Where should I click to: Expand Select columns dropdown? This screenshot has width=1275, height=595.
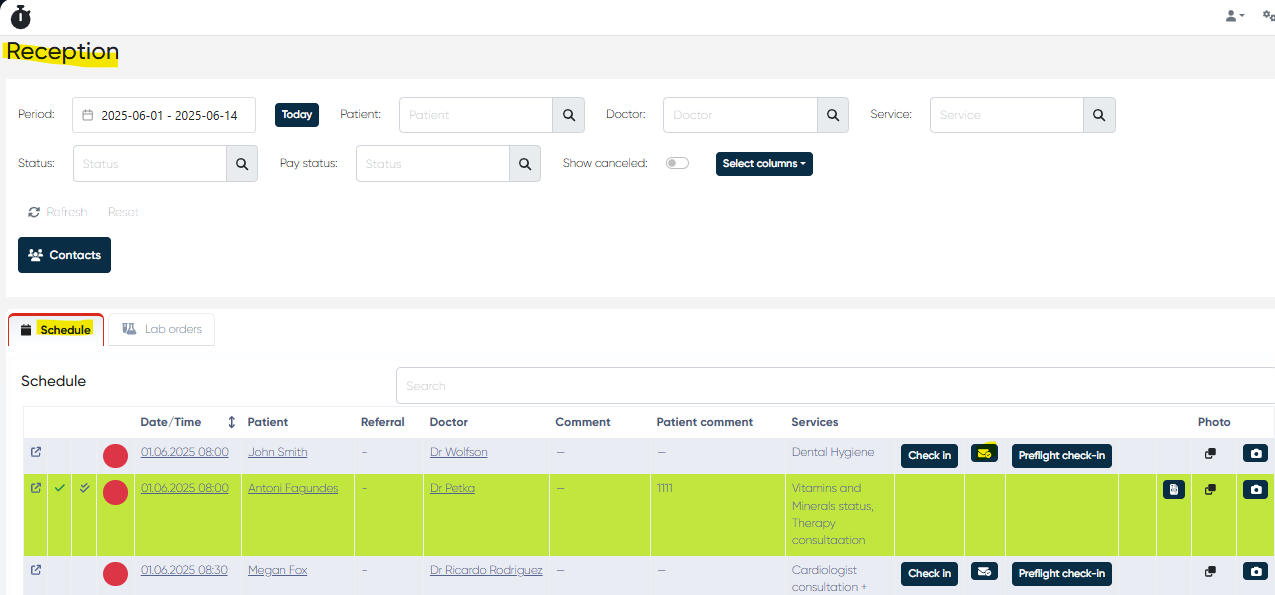coord(764,164)
